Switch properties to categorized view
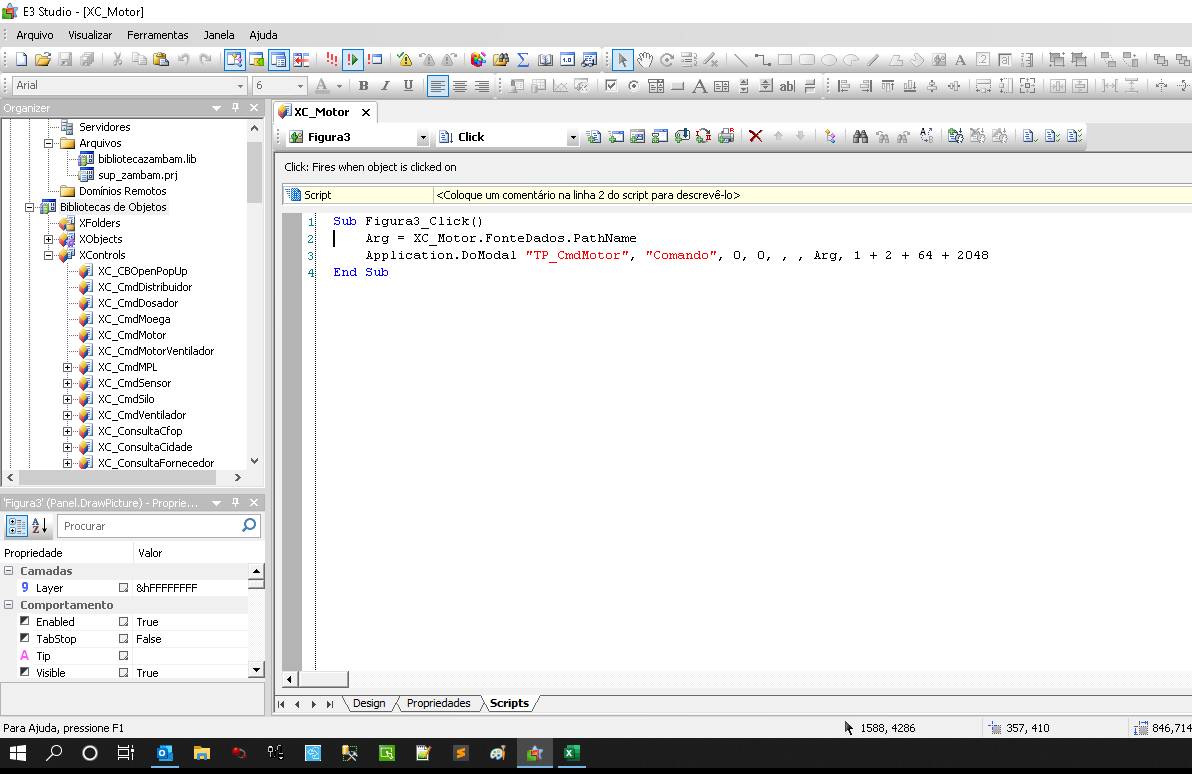This screenshot has height=774, width=1192. [x=16, y=525]
